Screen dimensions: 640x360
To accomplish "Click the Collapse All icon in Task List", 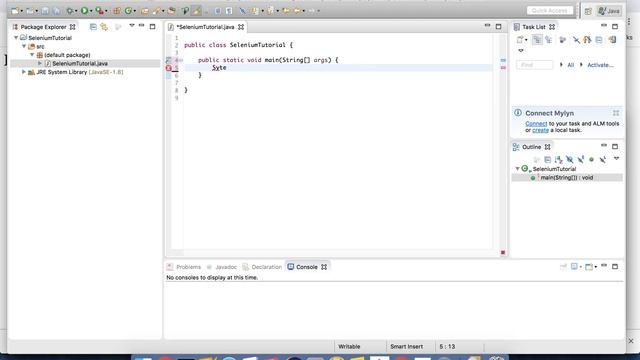I will [x=599, y=40].
